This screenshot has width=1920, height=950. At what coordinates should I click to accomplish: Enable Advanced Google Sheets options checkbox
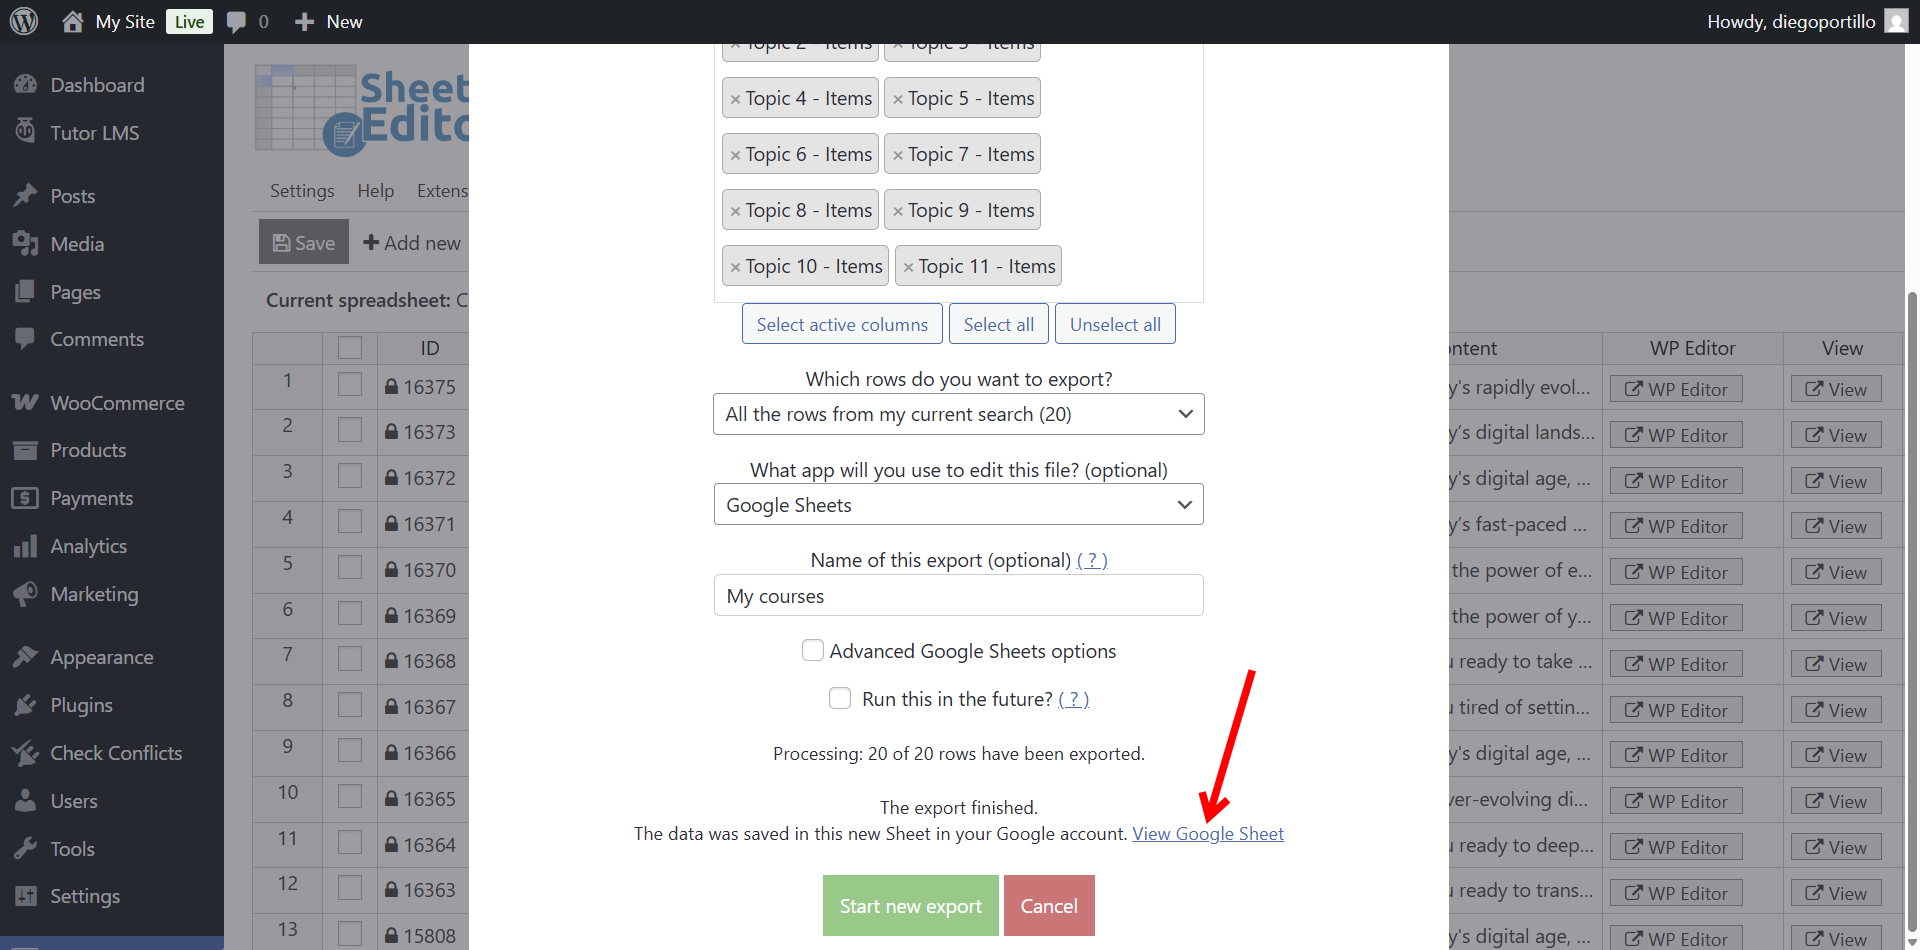(x=813, y=651)
